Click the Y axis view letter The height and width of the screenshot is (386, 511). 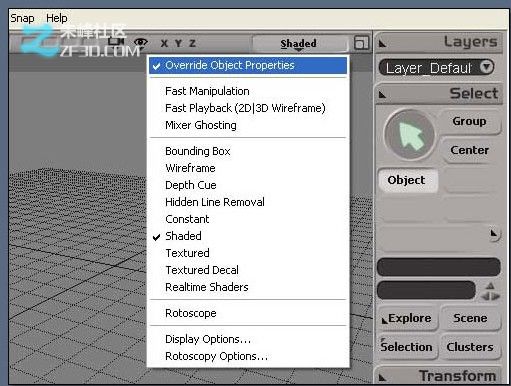[x=178, y=43]
